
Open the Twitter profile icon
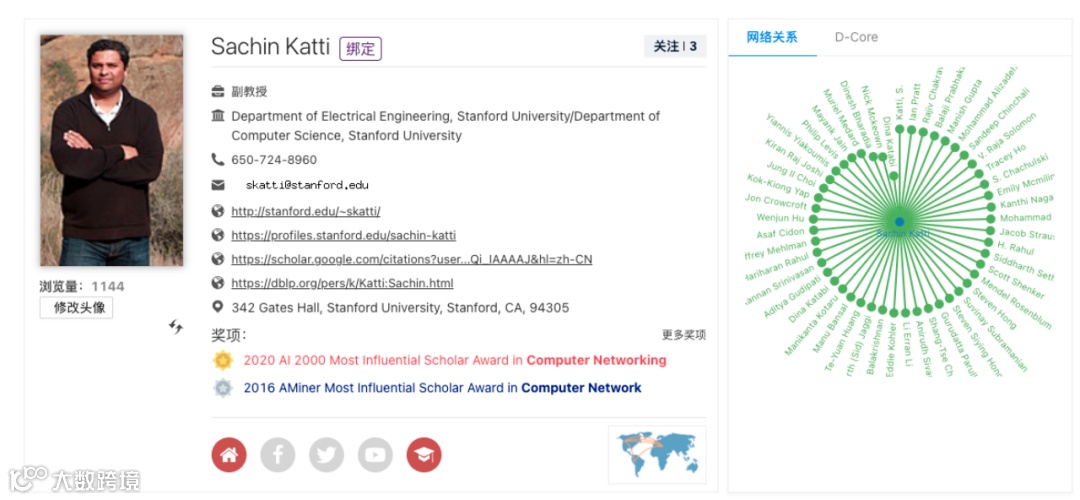coord(326,455)
